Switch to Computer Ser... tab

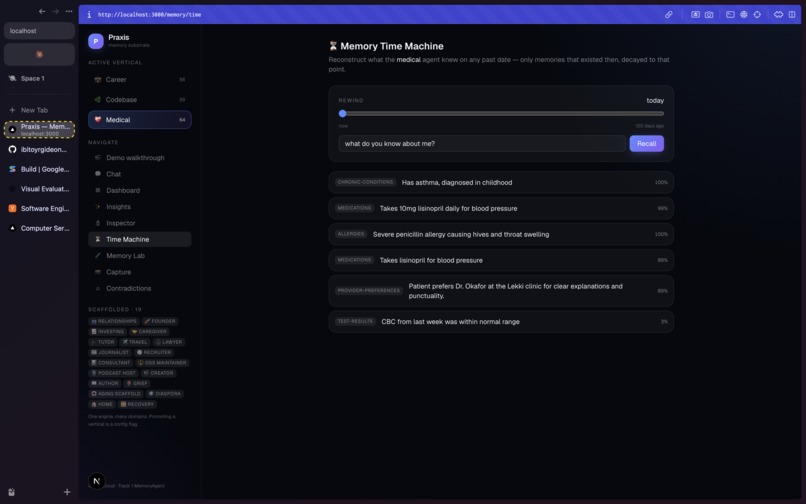[39, 228]
